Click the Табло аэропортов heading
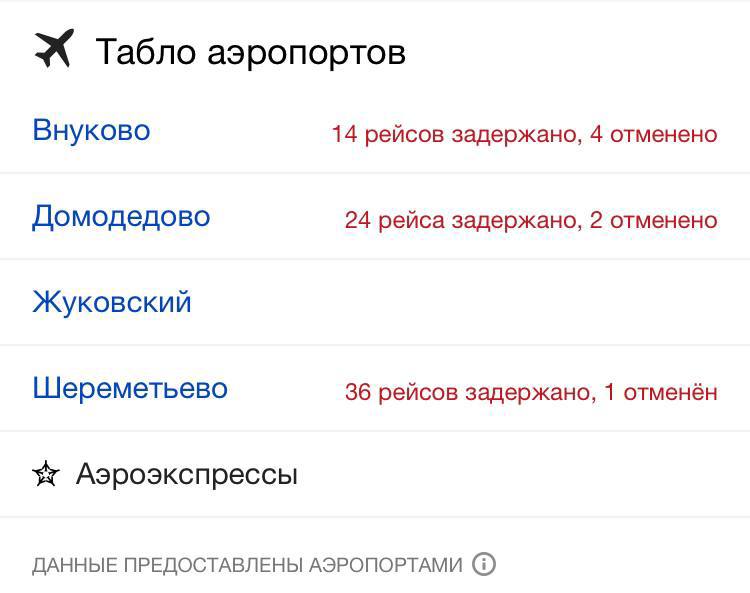The height and width of the screenshot is (593, 750). (250, 51)
